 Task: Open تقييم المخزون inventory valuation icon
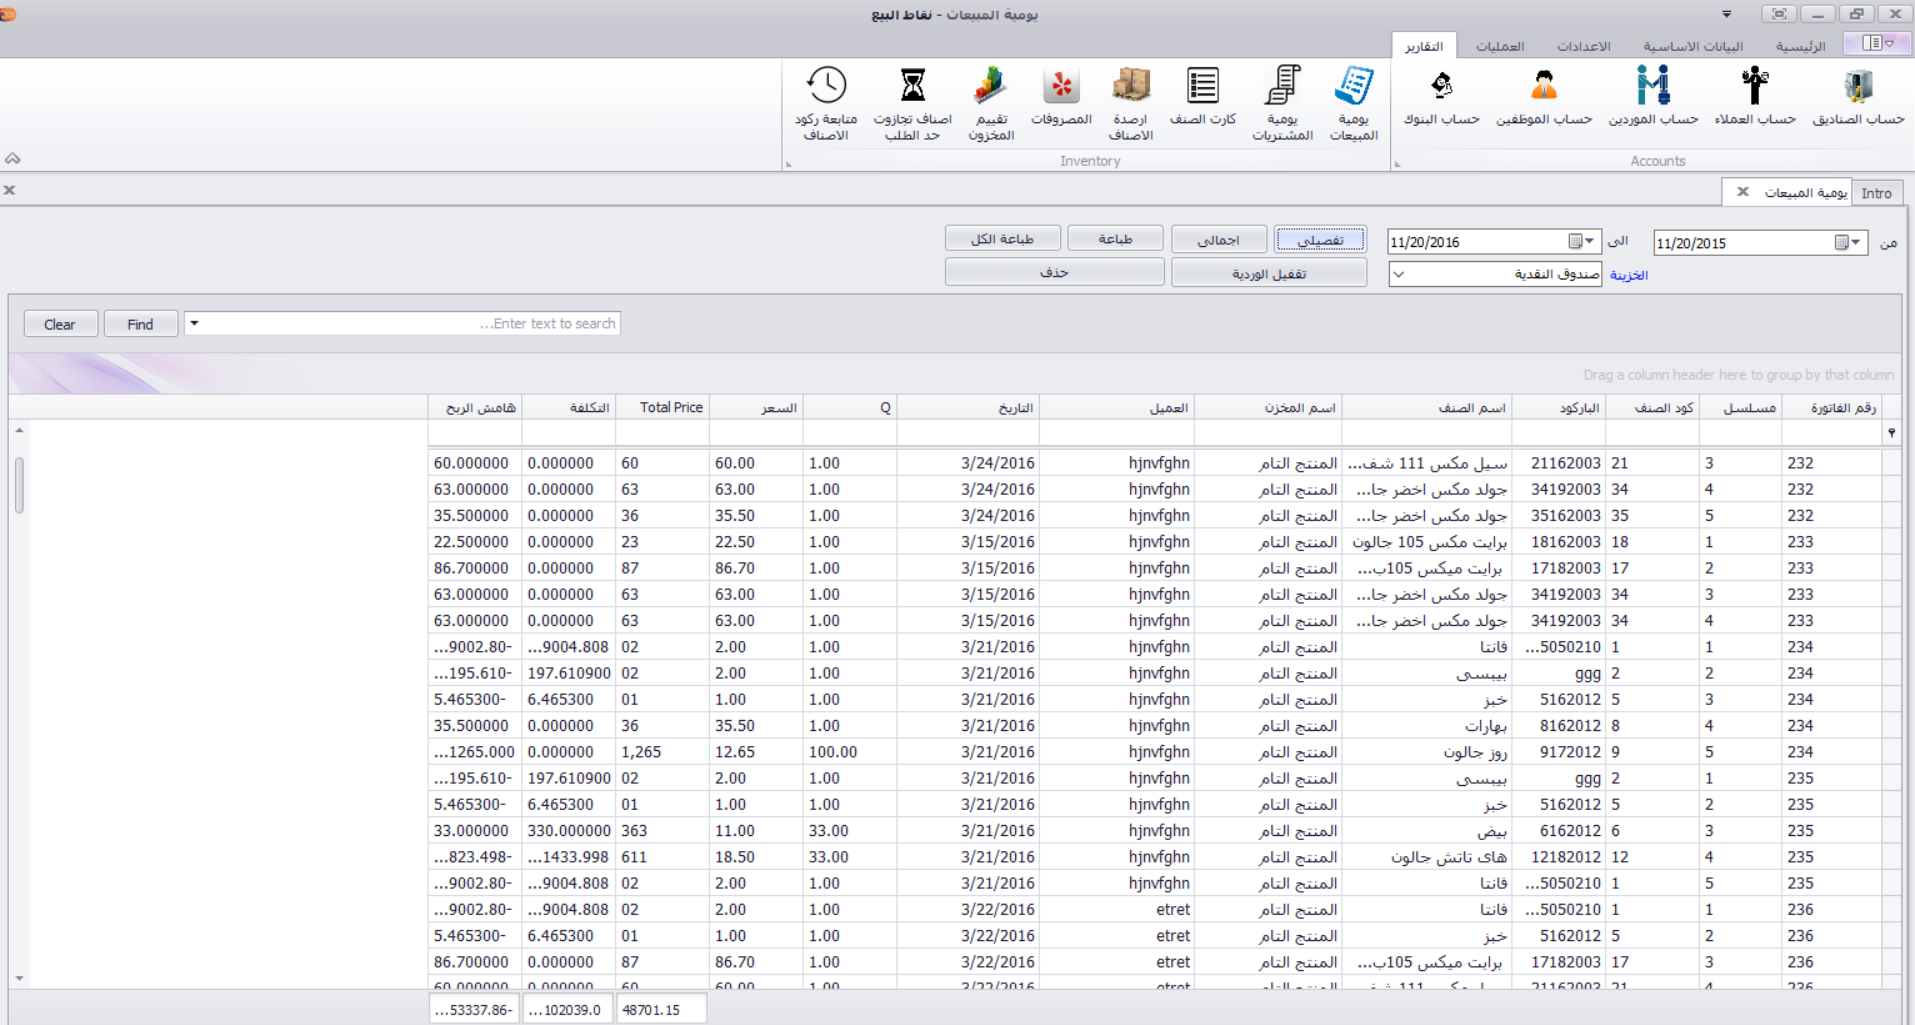click(x=991, y=102)
